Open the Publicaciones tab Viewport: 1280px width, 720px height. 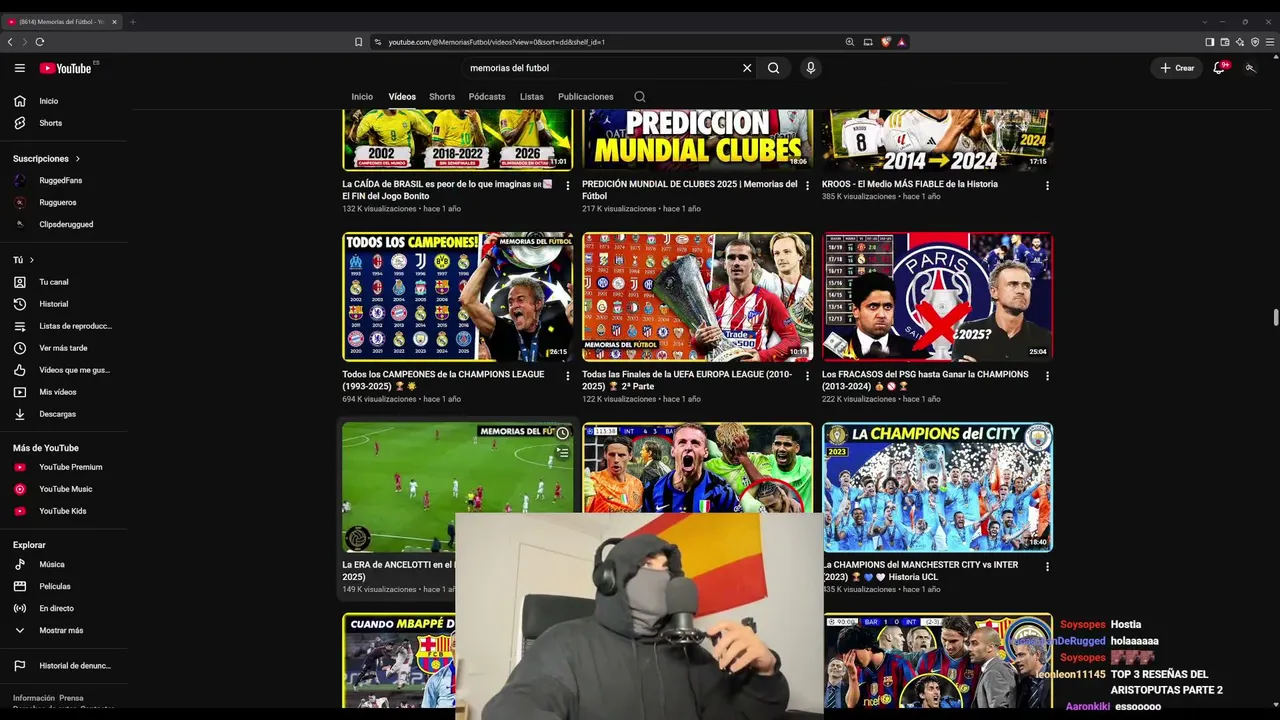coord(586,97)
